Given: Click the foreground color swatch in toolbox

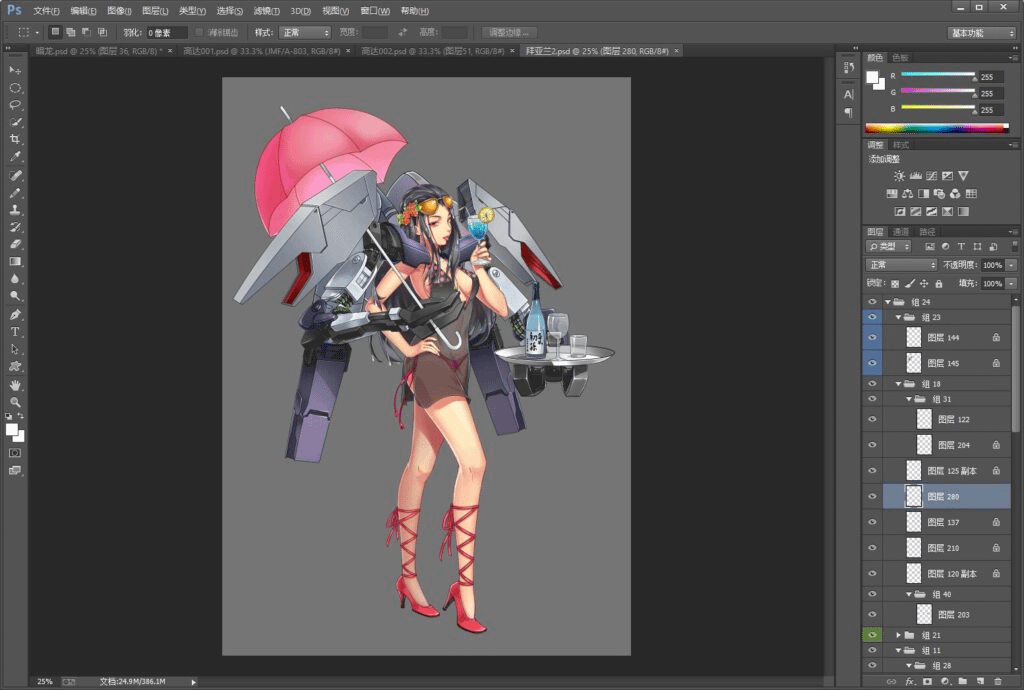Looking at the screenshot, I should (x=12, y=430).
